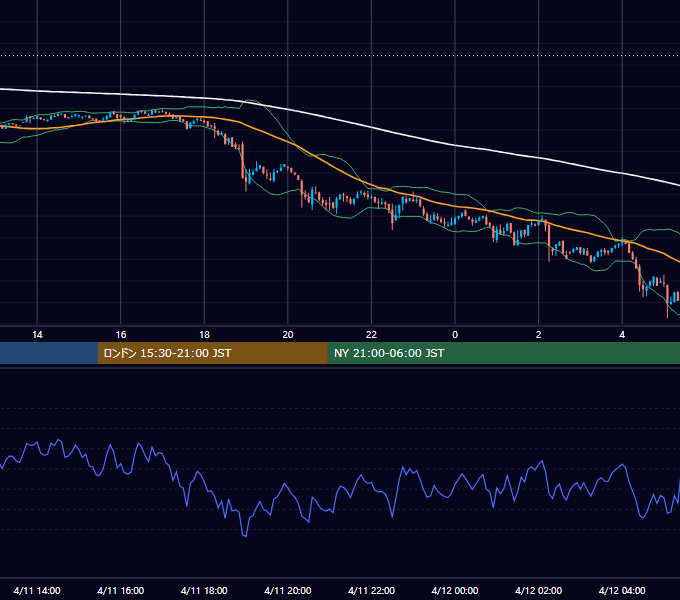
Task: Click the 22 hour axis label
Action: 371,335
